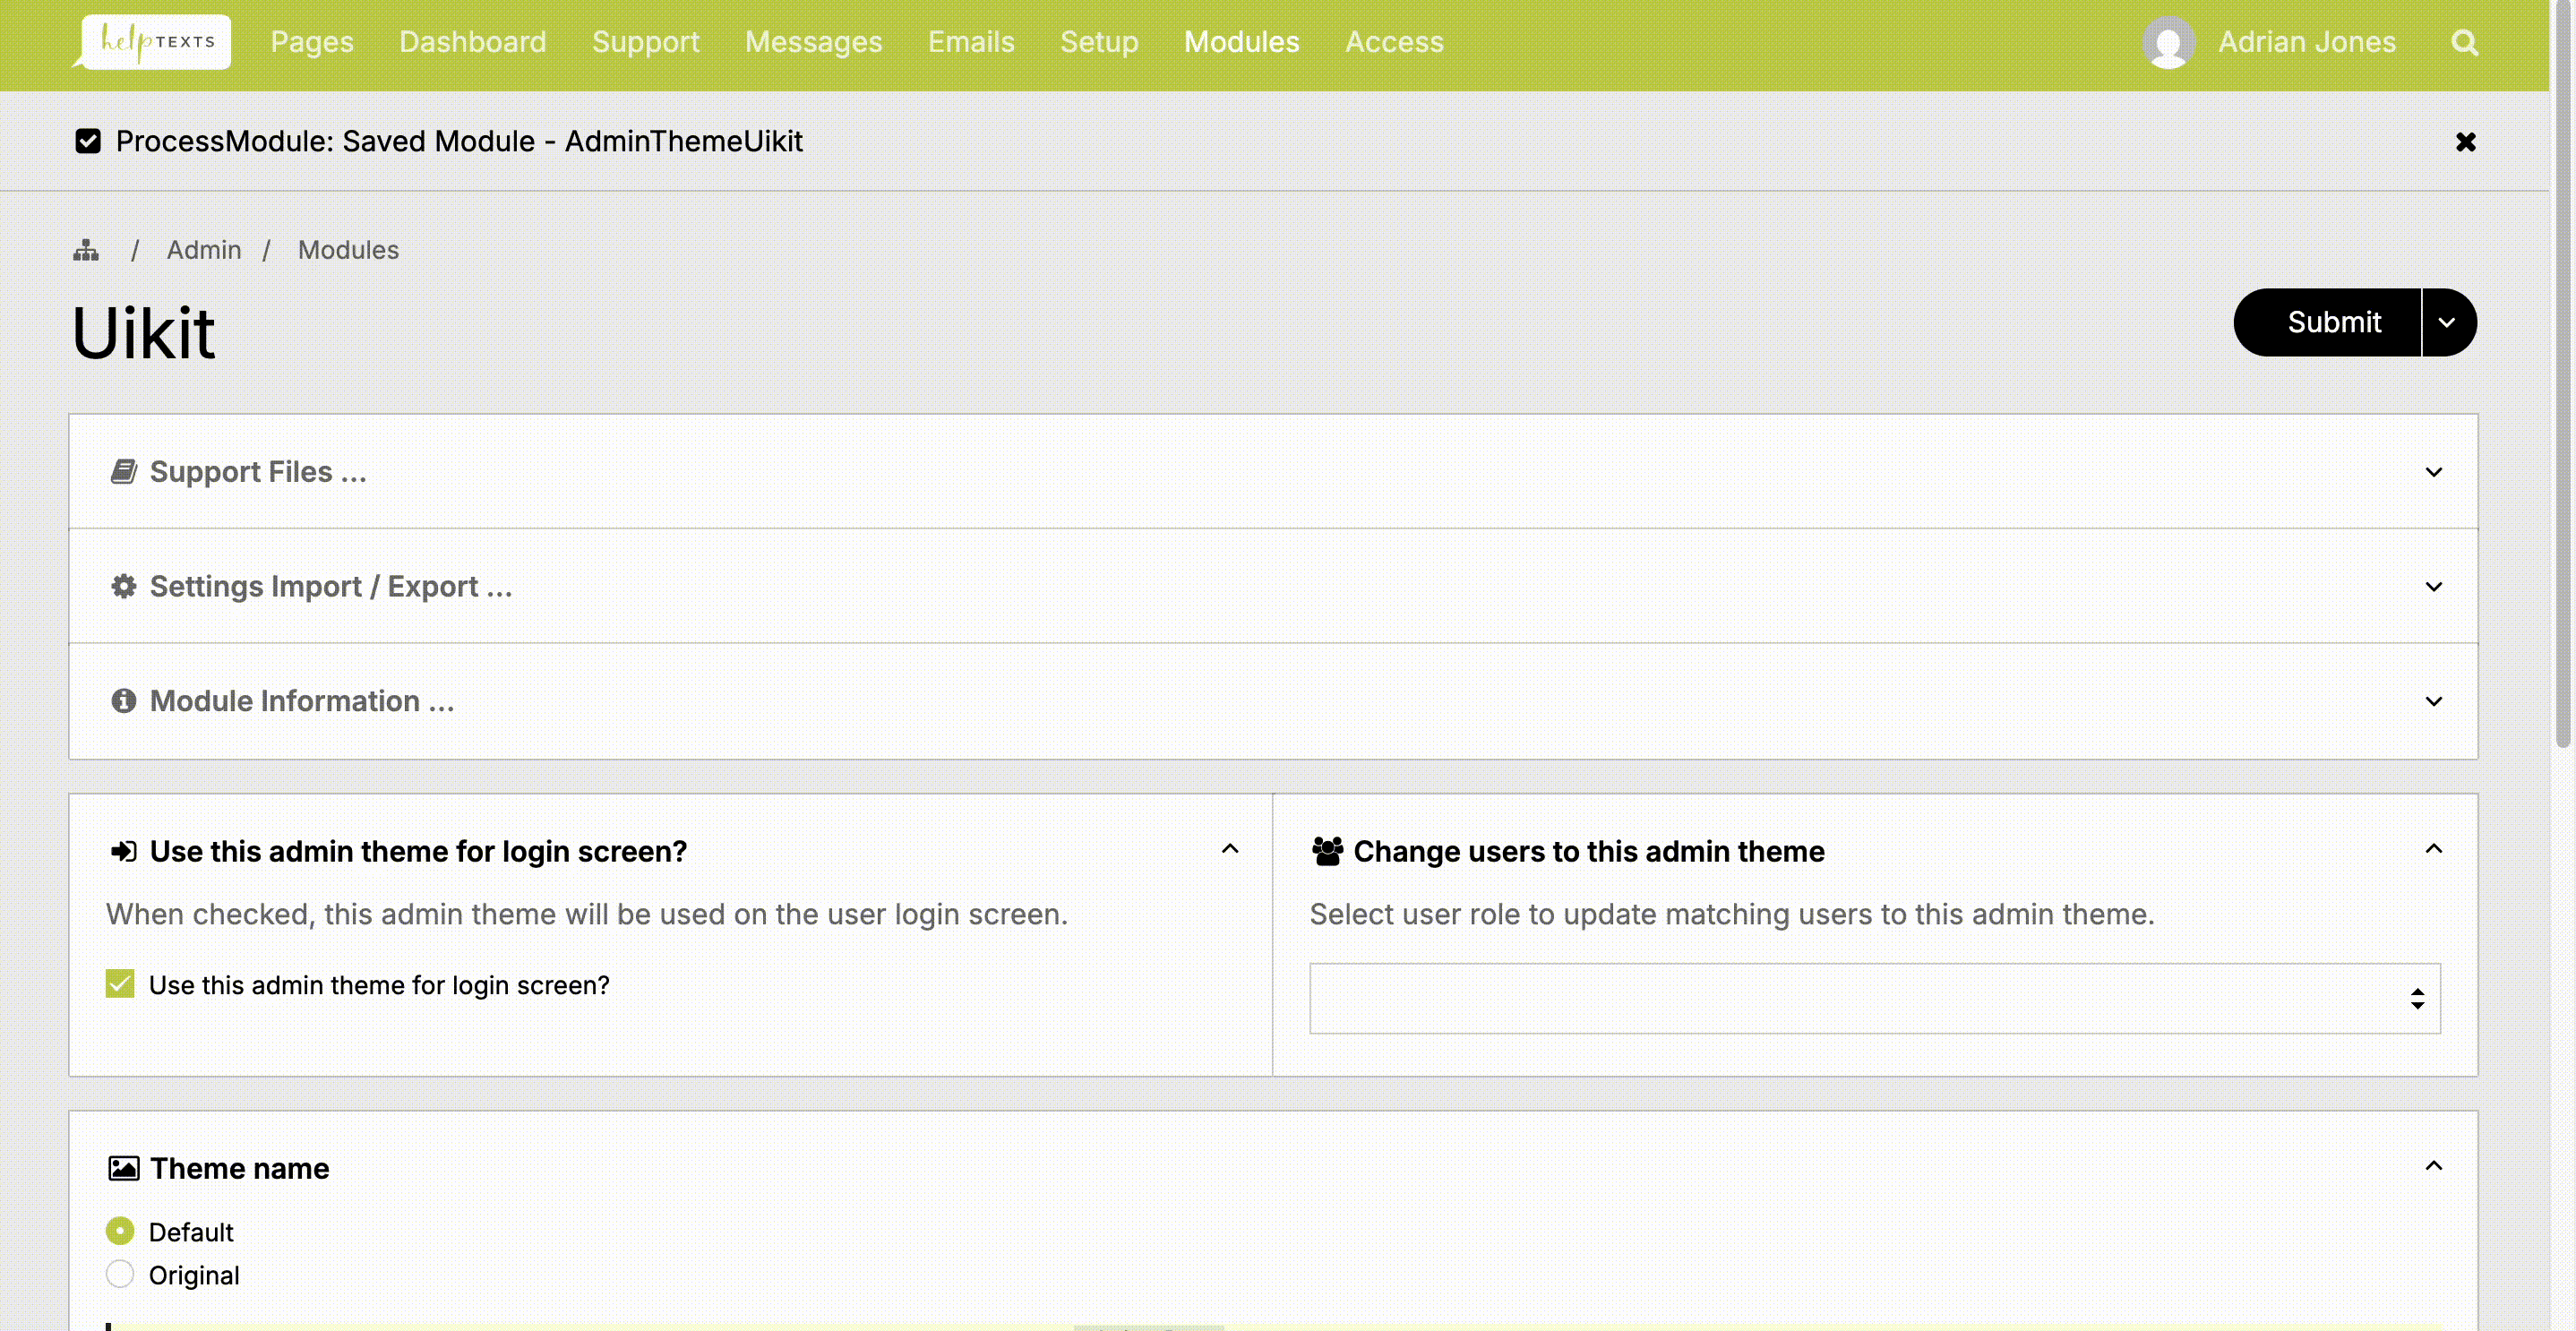2576x1331 pixels.
Task: Open the search magnifier icon
Action: [2464, 43]
